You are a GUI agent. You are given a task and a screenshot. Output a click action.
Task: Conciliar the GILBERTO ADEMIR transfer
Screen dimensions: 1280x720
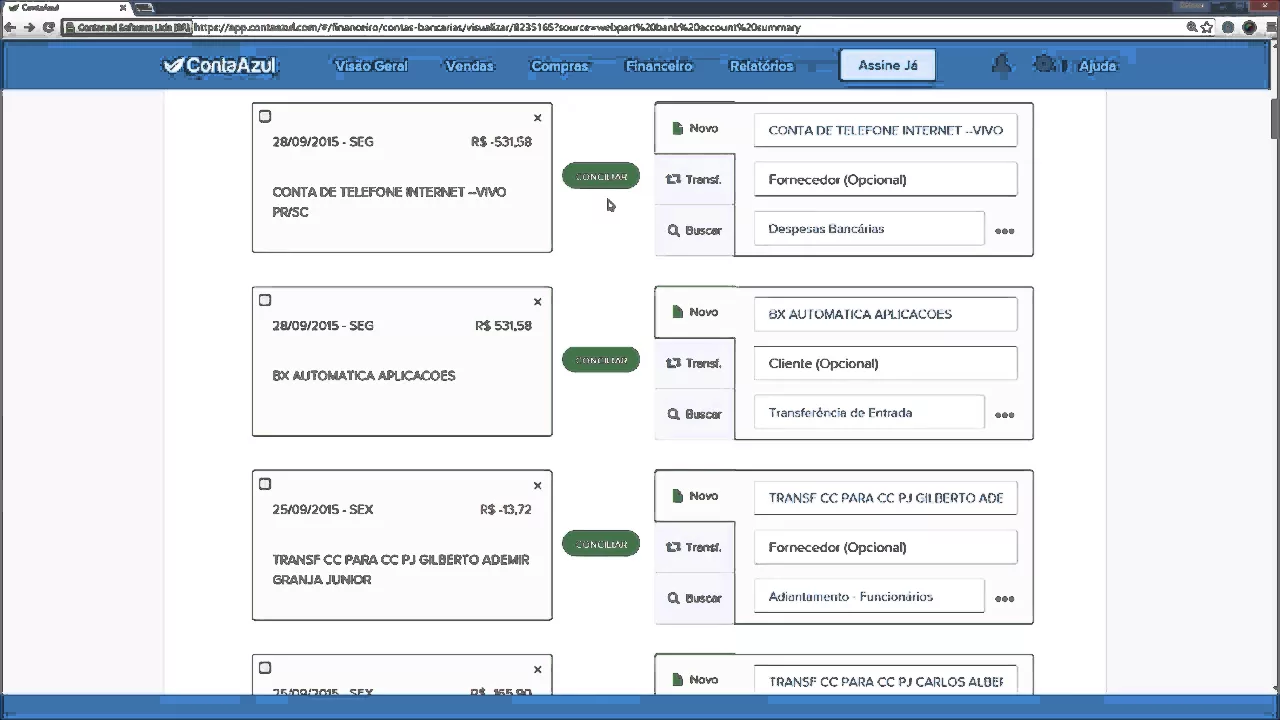[601, 544]
